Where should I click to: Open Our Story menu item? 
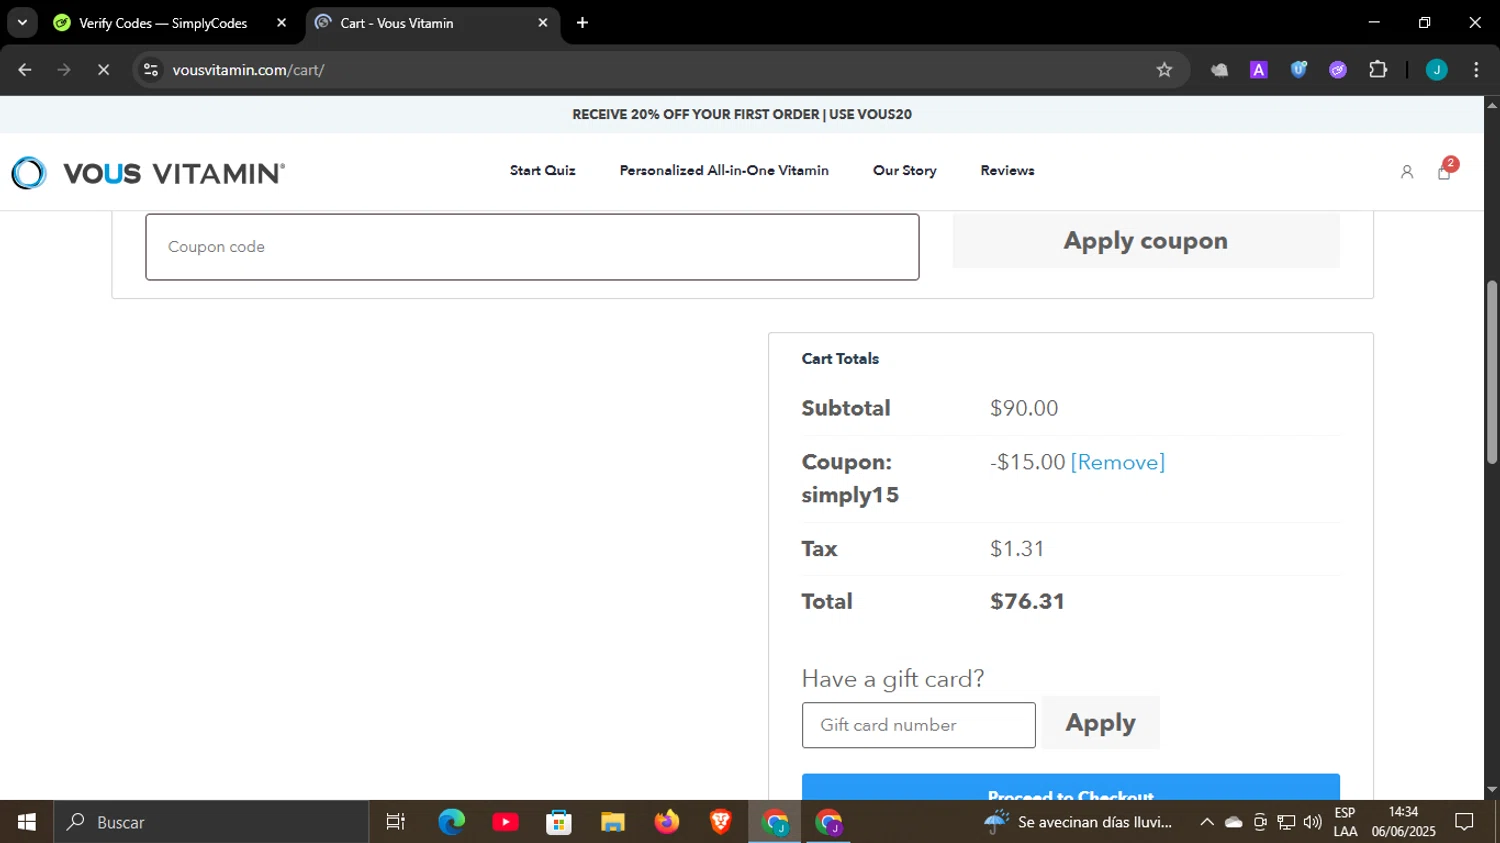(905, 171)
